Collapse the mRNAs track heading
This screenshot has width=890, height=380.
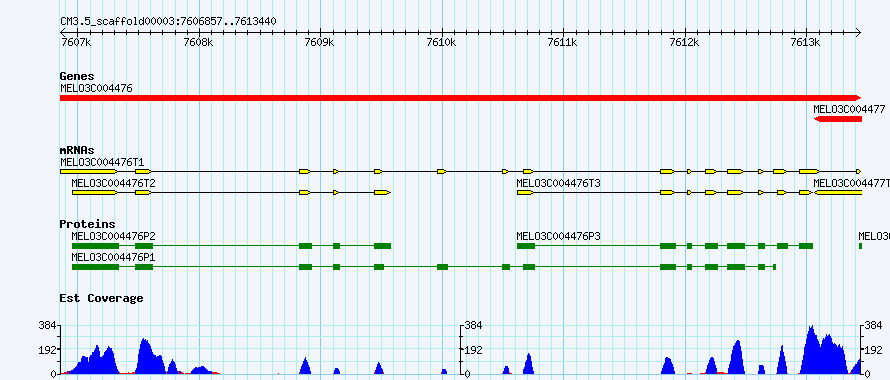77,151
